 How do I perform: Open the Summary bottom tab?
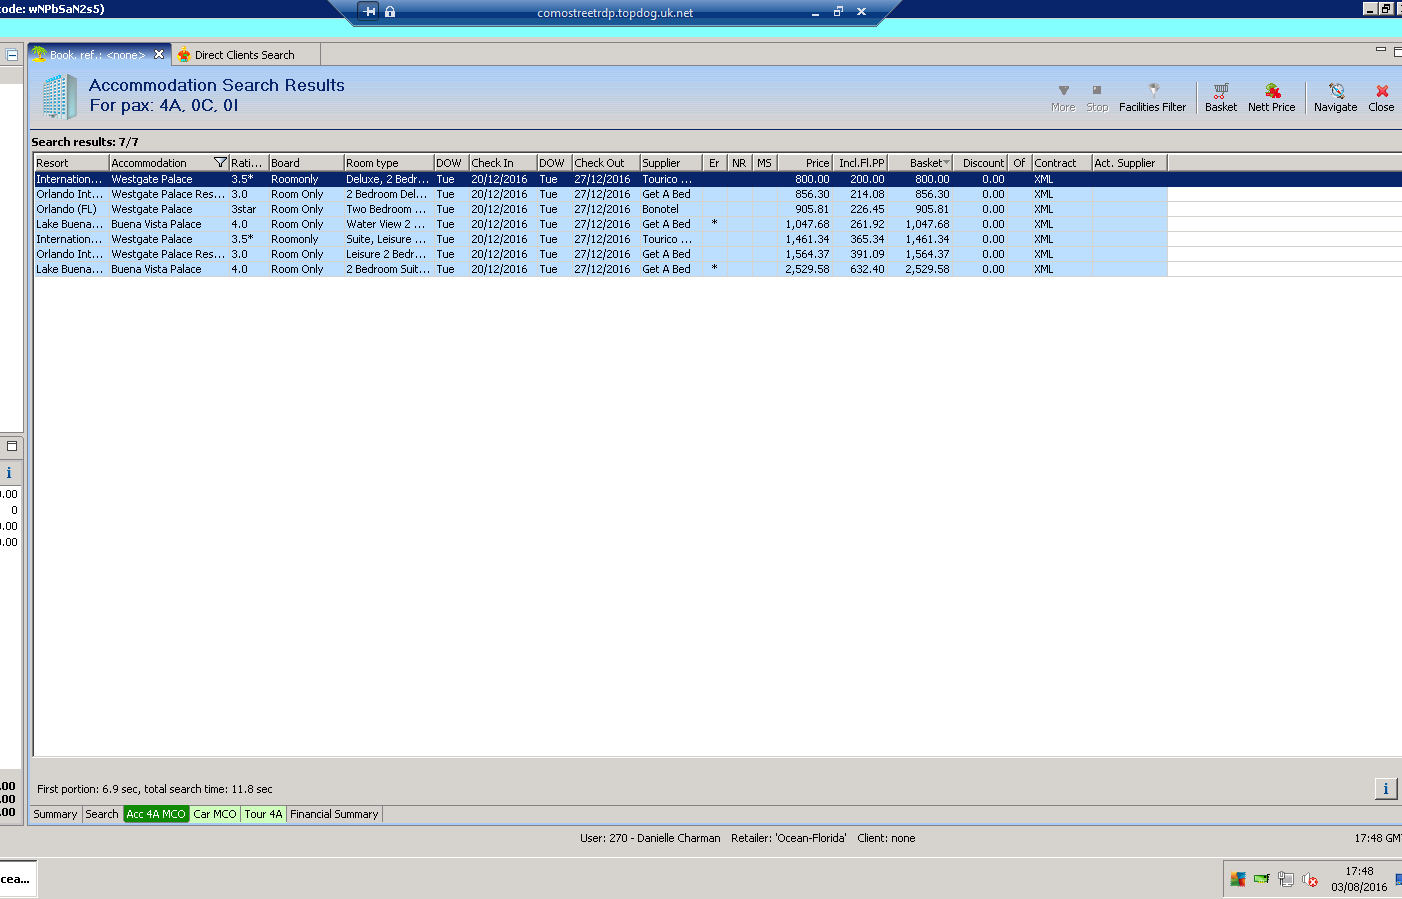(55, 814)
